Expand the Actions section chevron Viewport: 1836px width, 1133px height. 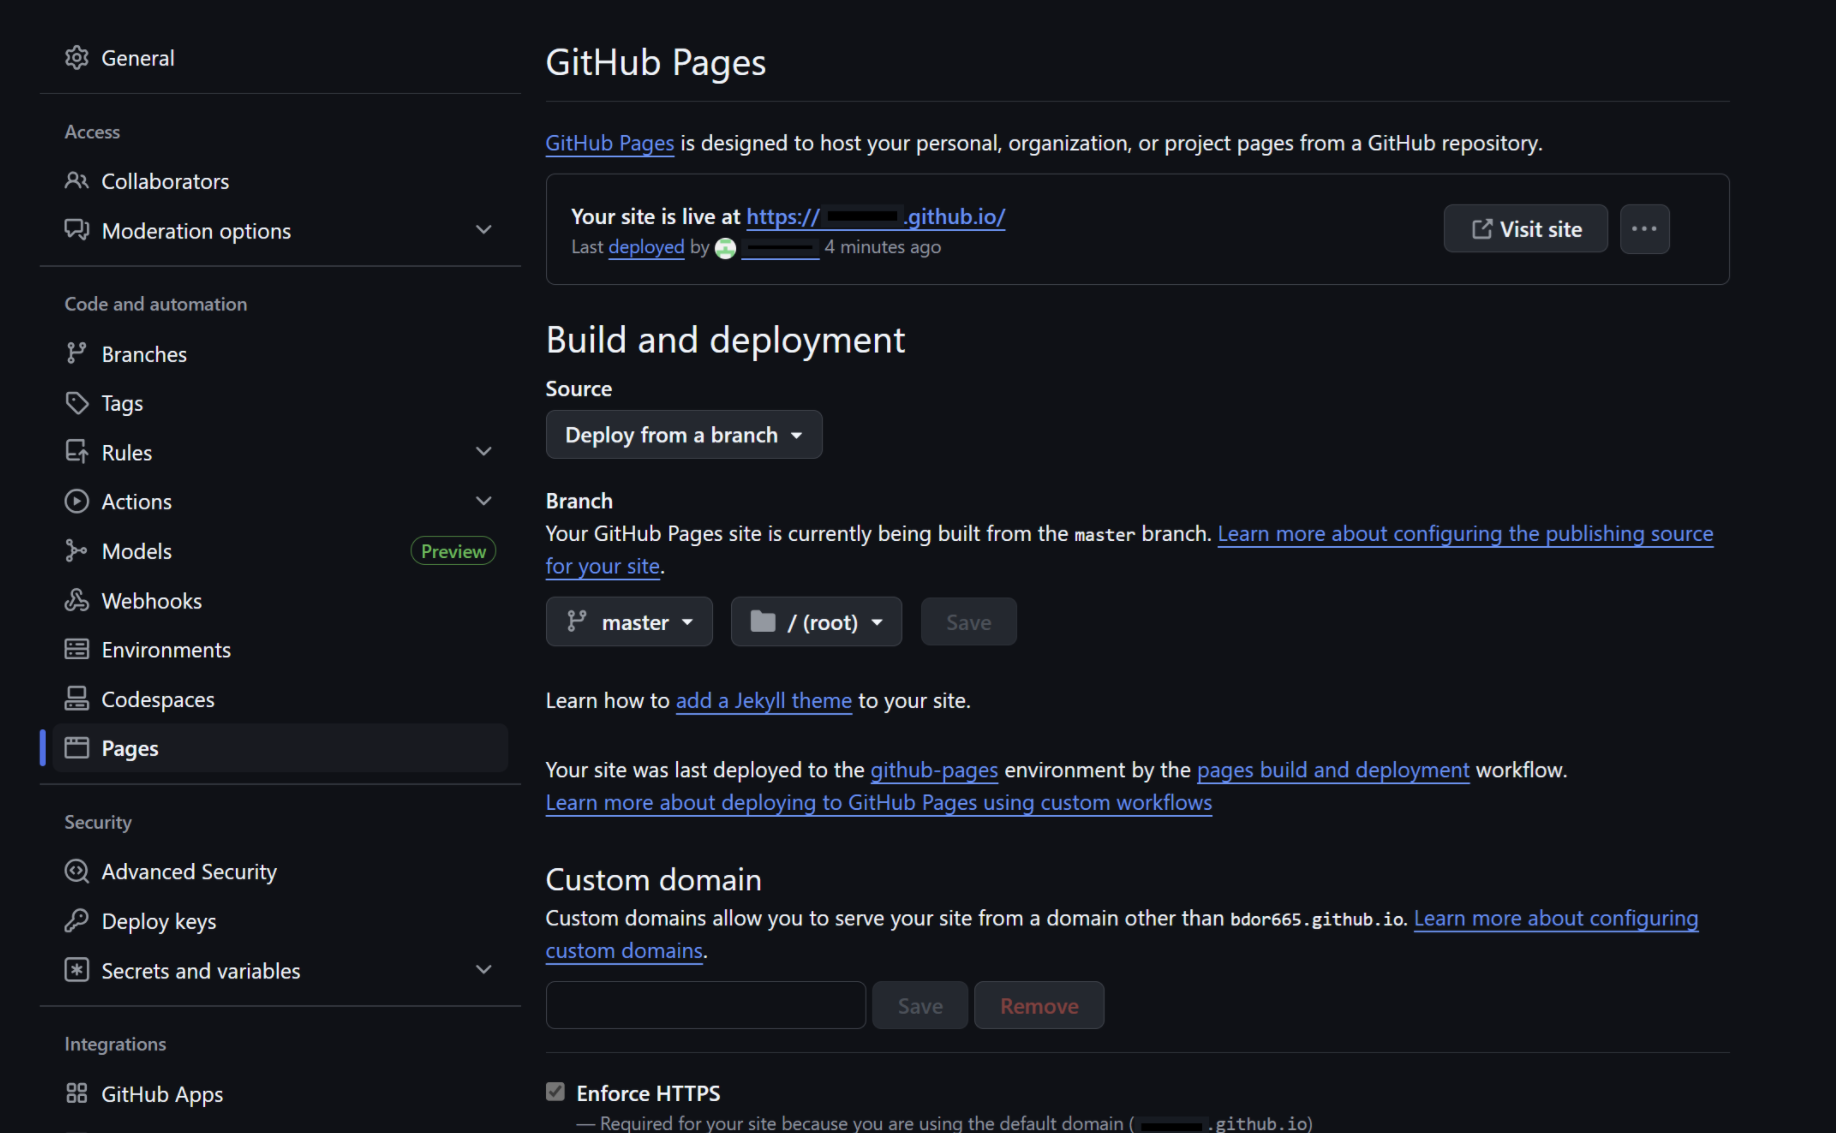click(x=484, y=501)
